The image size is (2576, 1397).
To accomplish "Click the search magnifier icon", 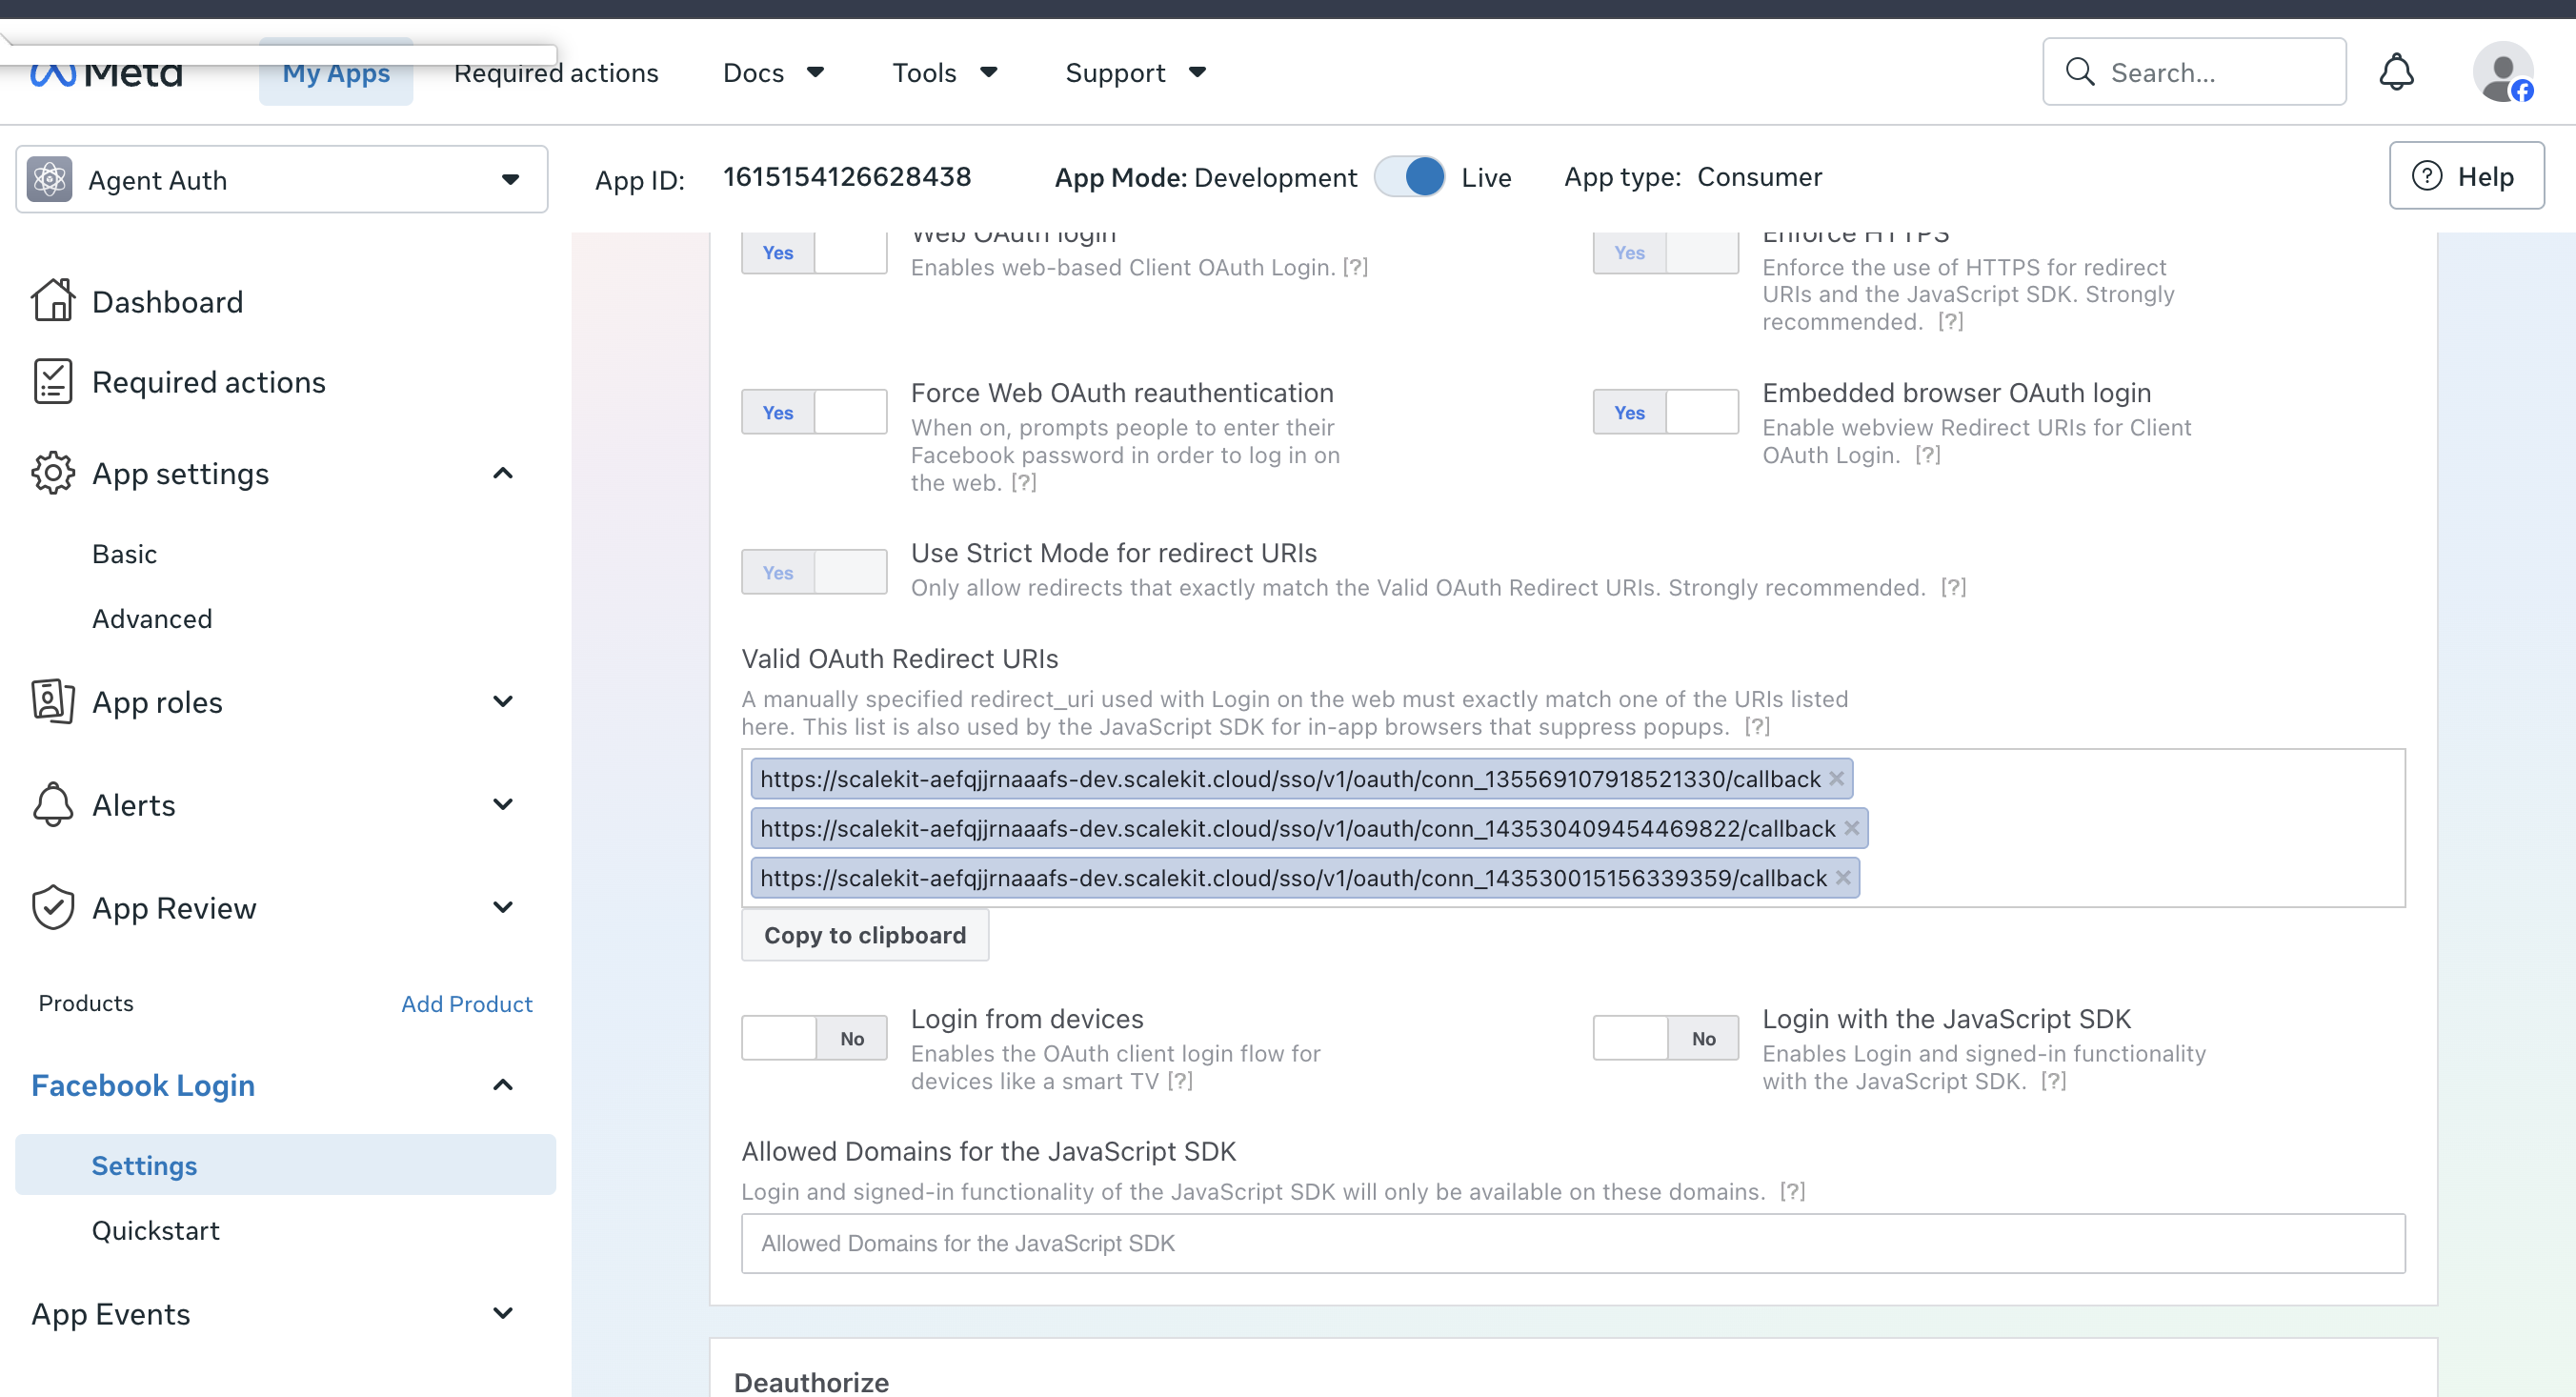I will coord(2080,72).
